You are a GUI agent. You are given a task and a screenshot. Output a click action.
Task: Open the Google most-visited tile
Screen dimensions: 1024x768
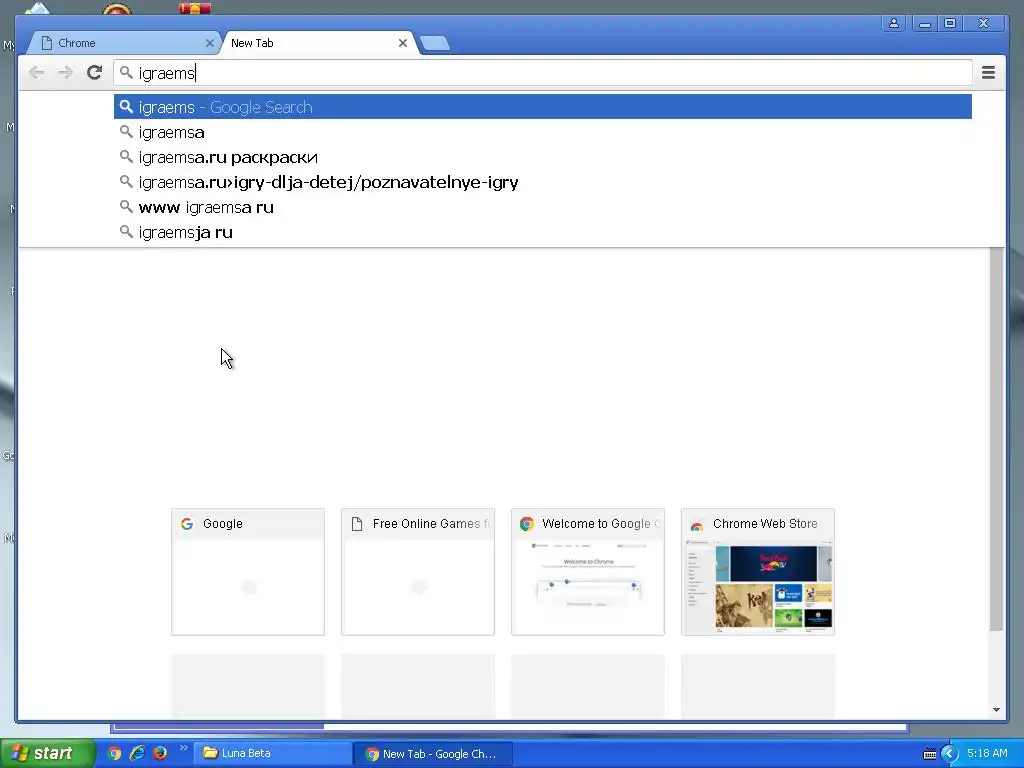(248, 571)
